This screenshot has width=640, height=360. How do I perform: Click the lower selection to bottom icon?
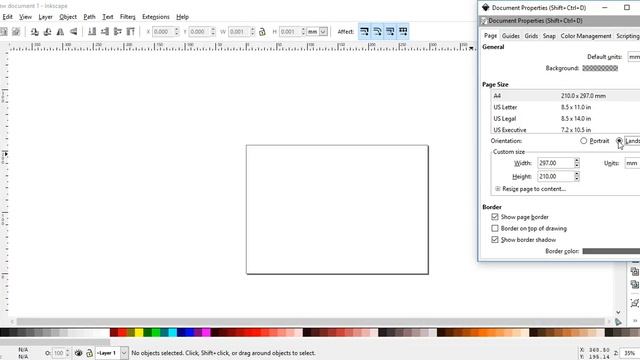[92, 31]
